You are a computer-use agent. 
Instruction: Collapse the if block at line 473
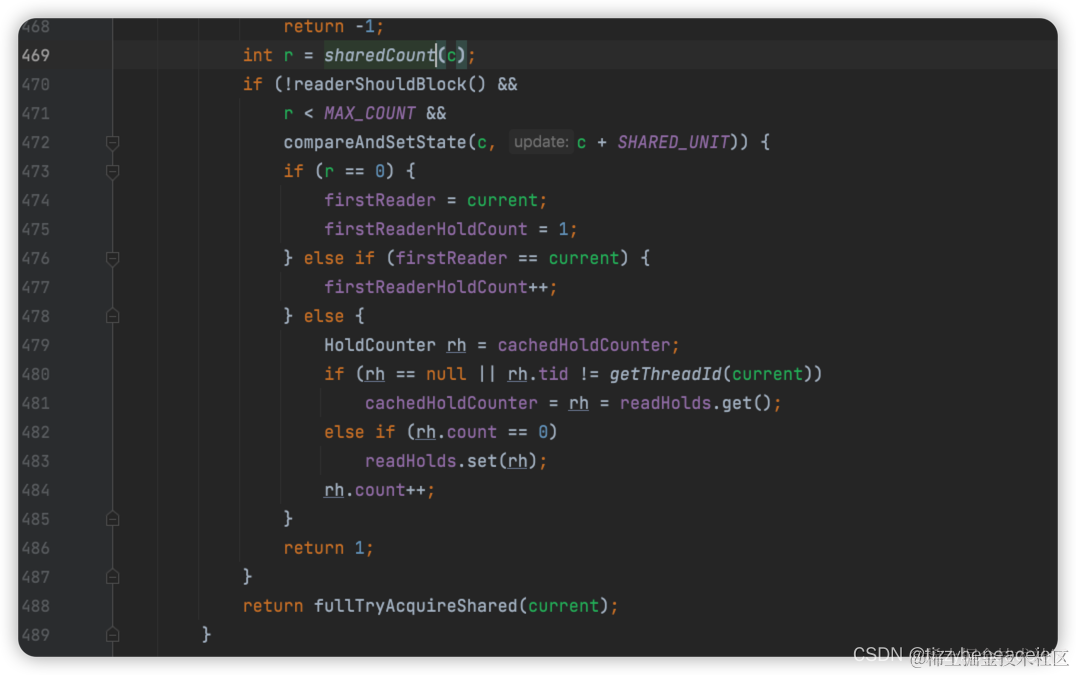click(113, 171)
